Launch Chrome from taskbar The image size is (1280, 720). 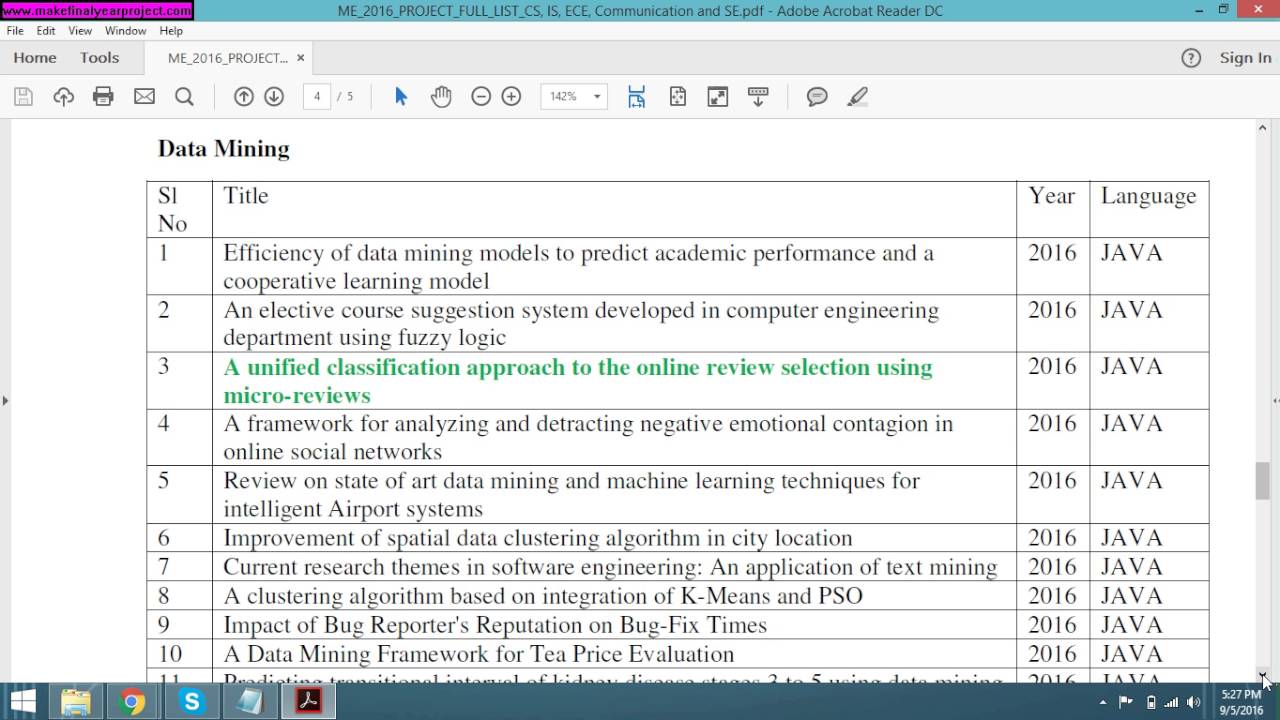(131, 701)
